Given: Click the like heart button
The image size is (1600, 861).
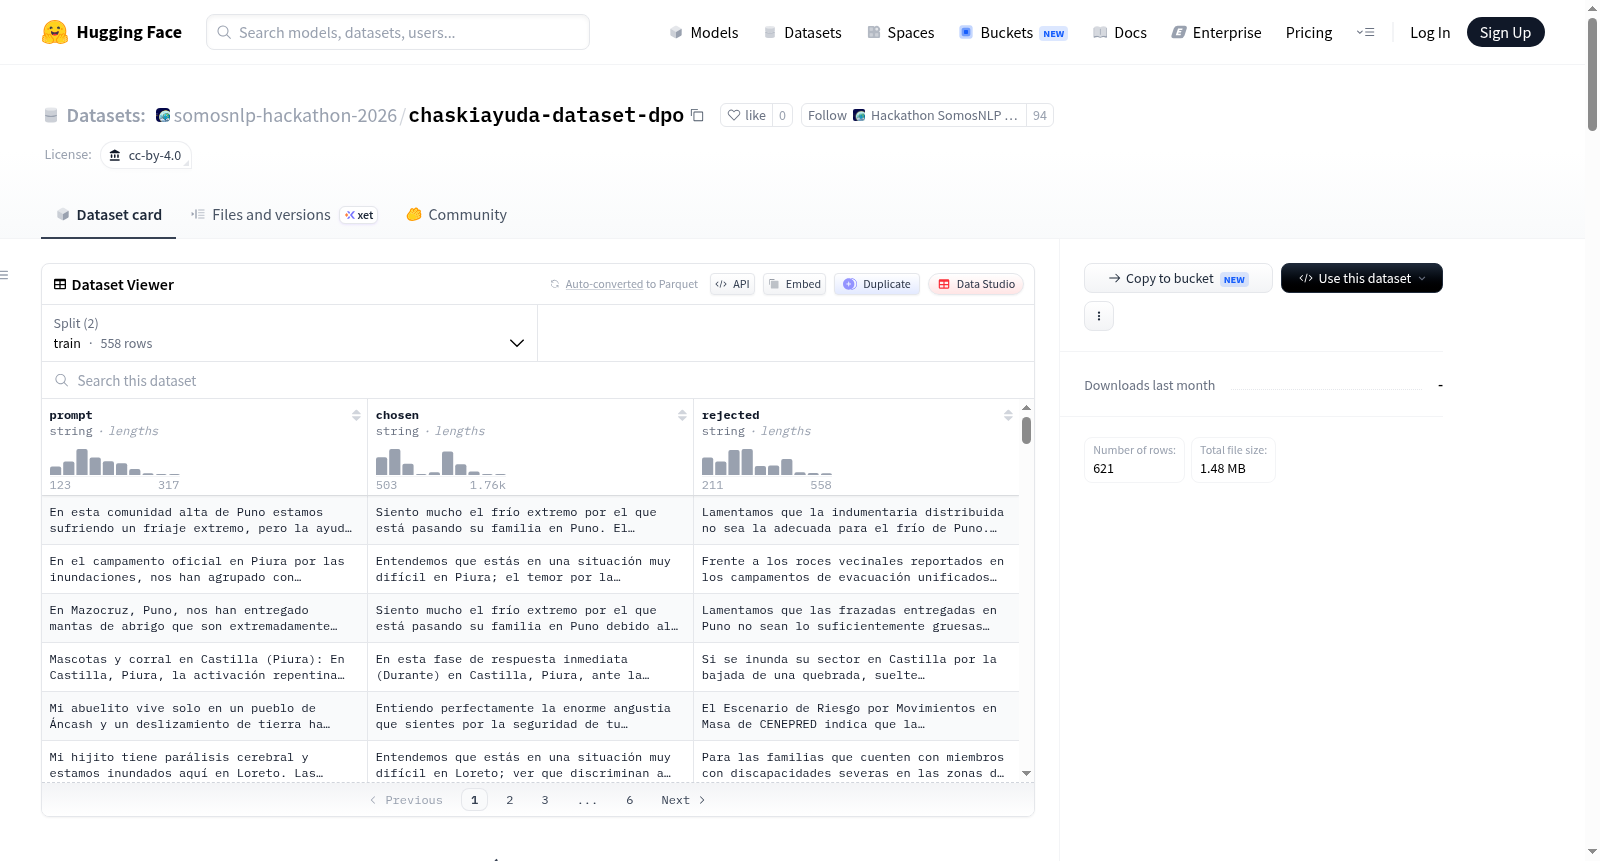Looking at the screenshot, I should coord(746,116).
